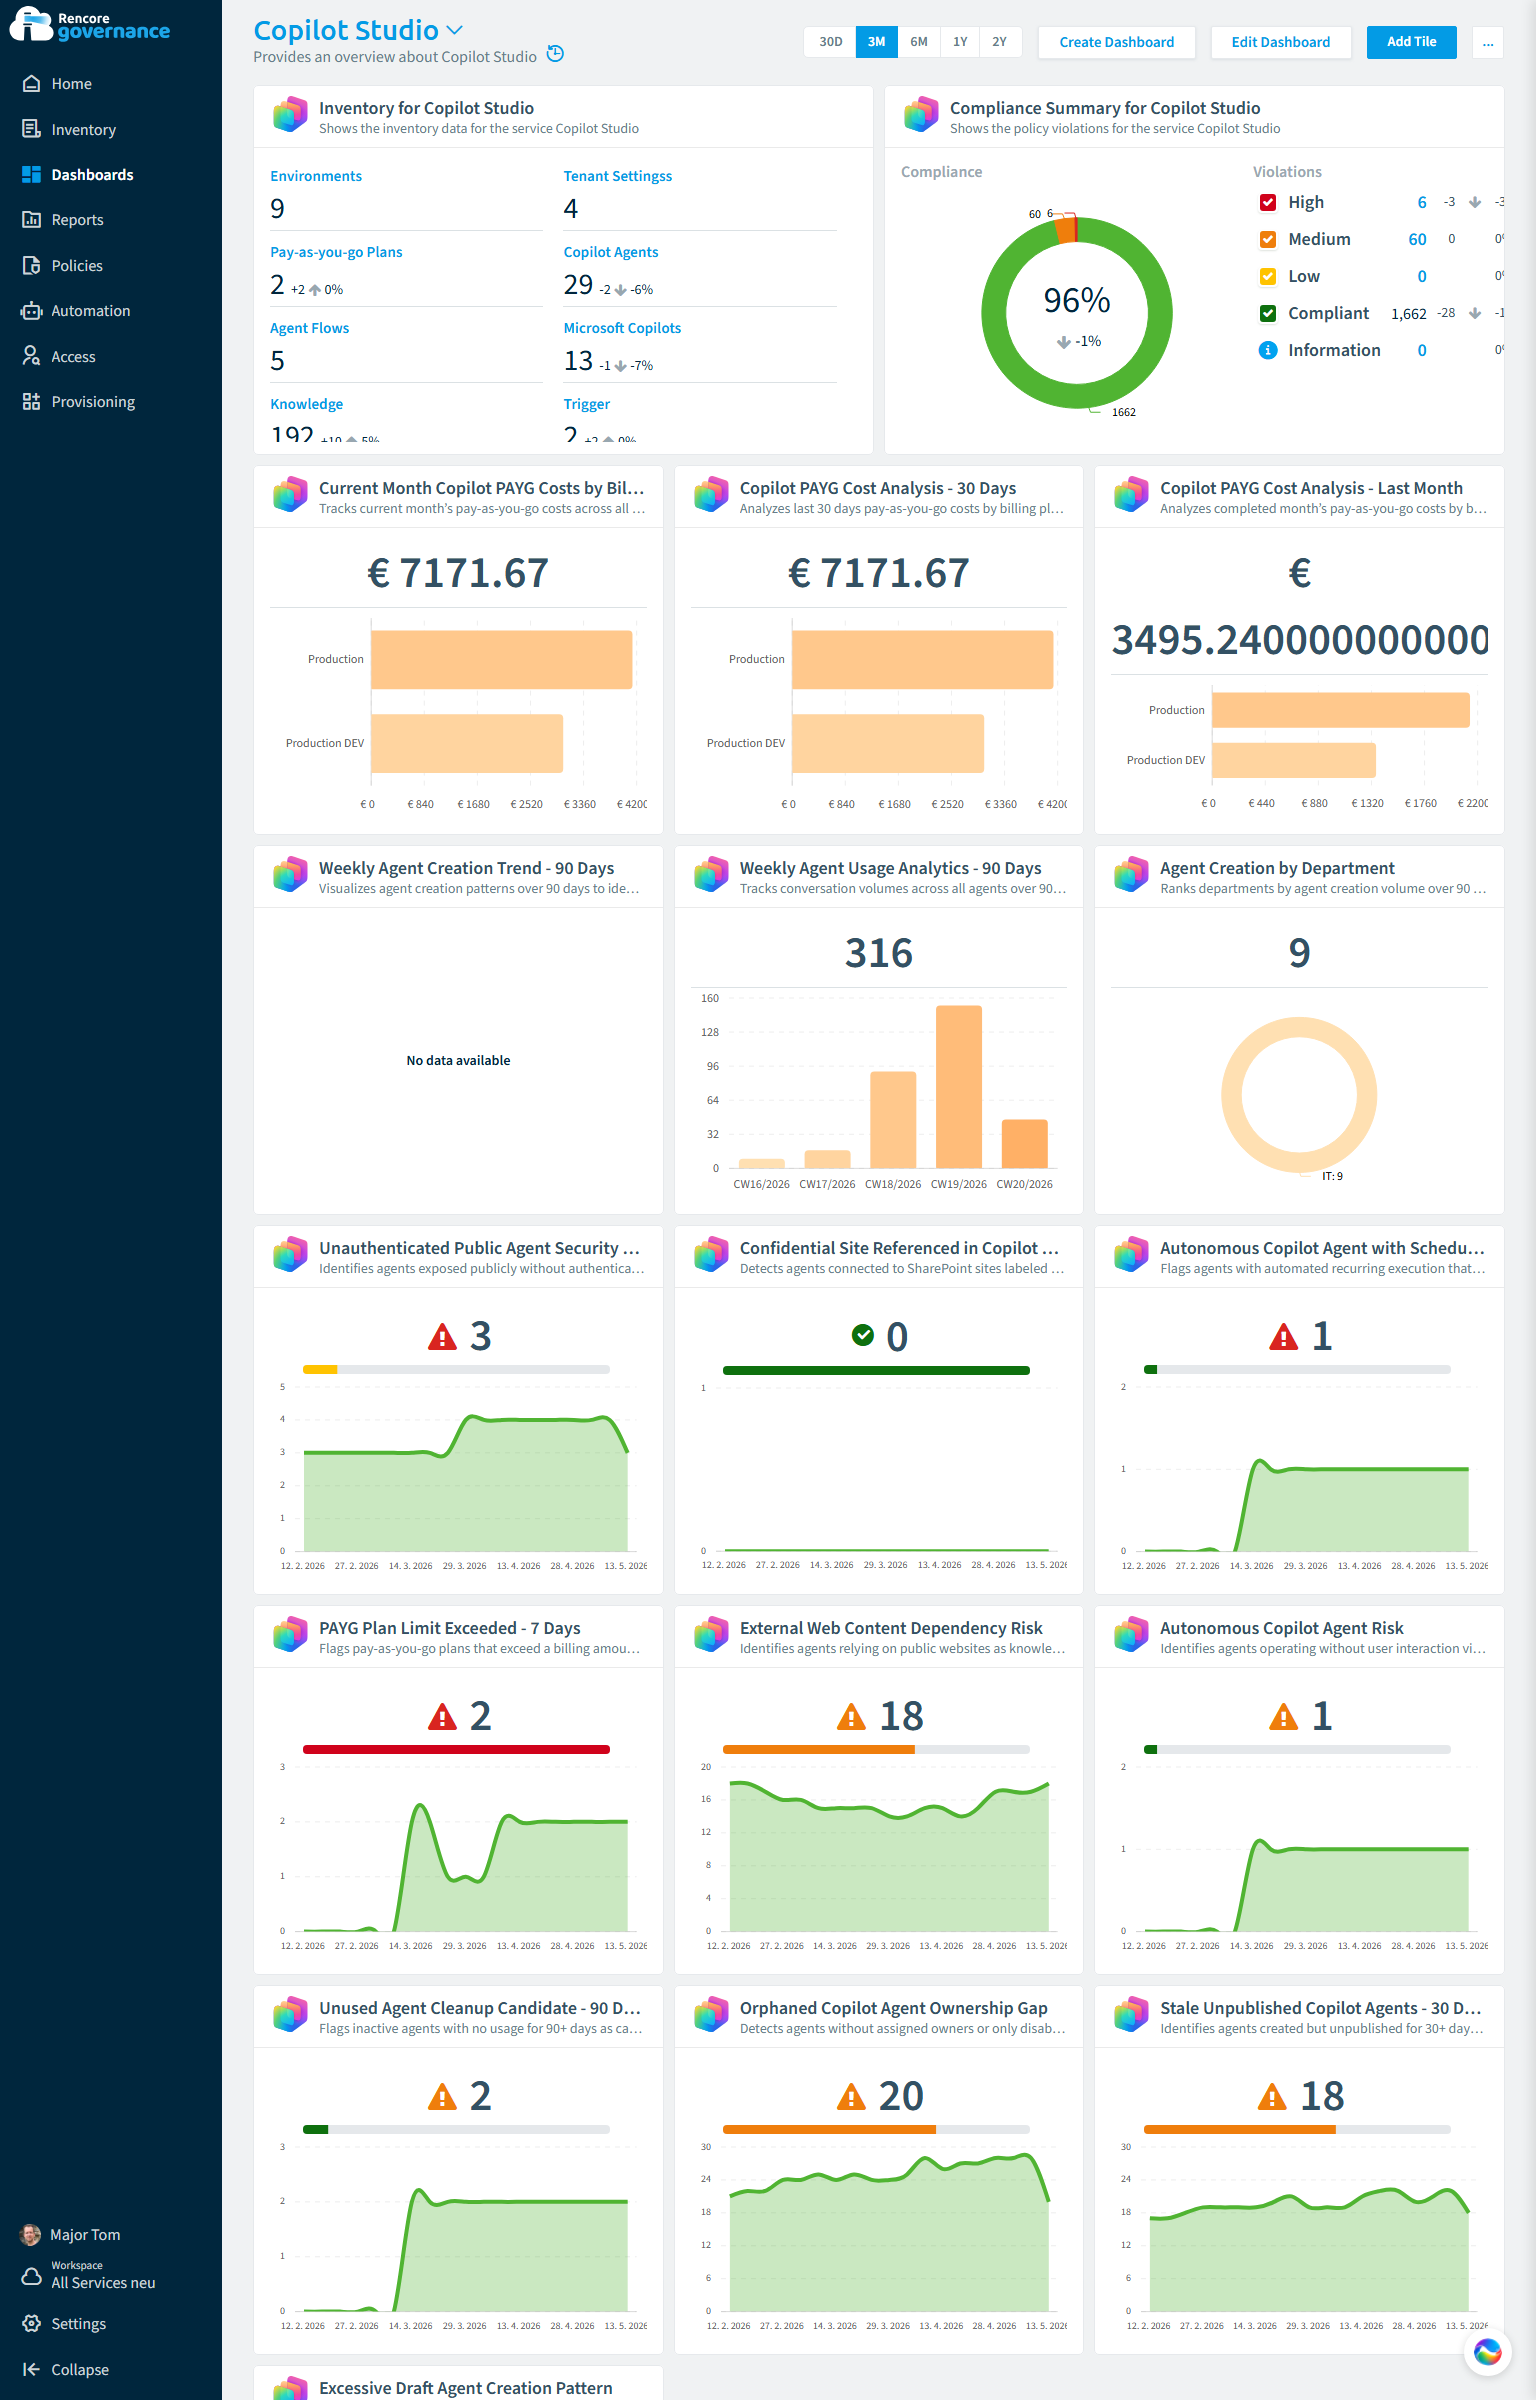Toggle the High violations checkbox
This screenshot has height=2400, width=1536.
coord(1267,202)
